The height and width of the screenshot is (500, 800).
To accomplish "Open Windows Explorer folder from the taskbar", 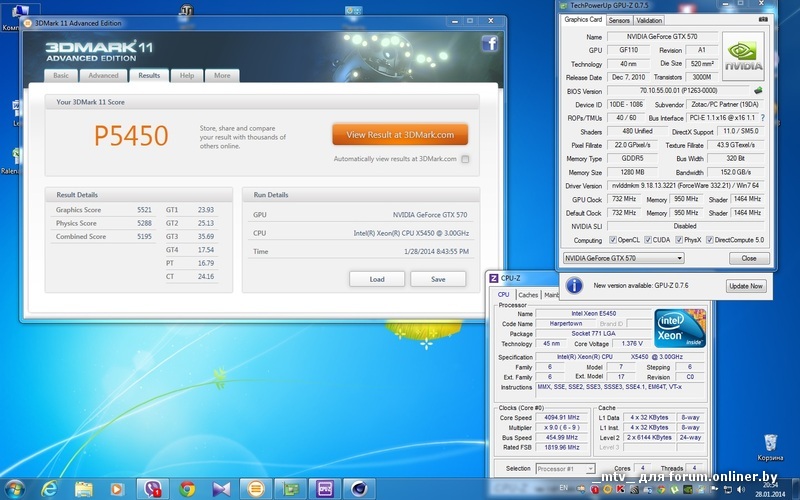I will pyautogui.click(x=84, y=489).
